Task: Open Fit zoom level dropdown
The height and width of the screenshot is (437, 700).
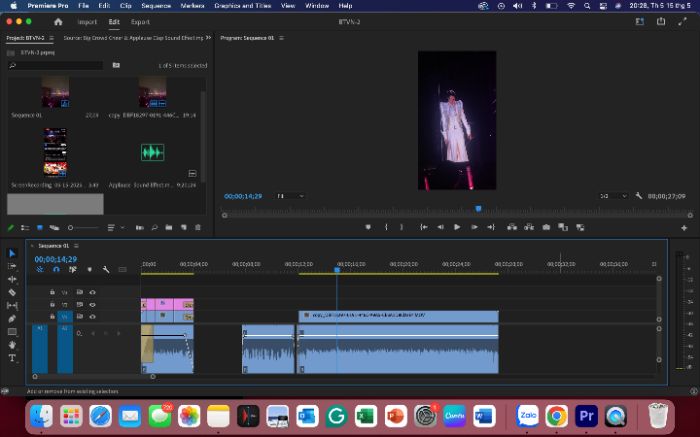Action: tap(290, 196)
